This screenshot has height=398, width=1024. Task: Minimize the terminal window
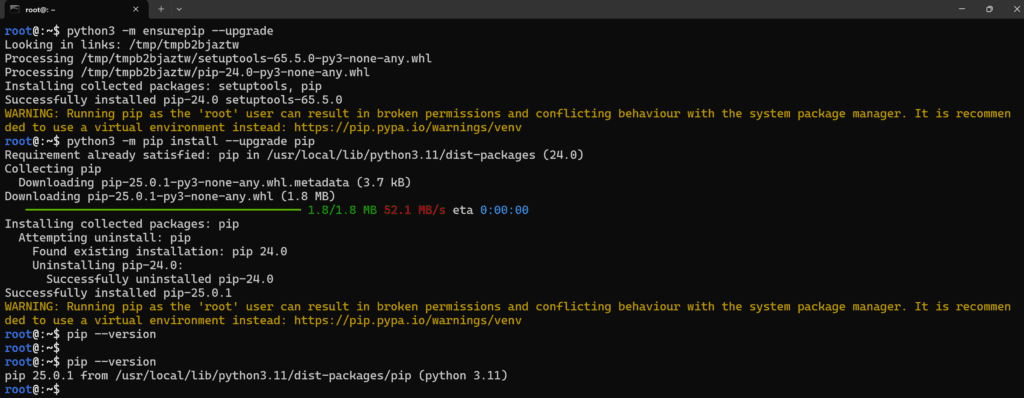[x=962, y=9]
